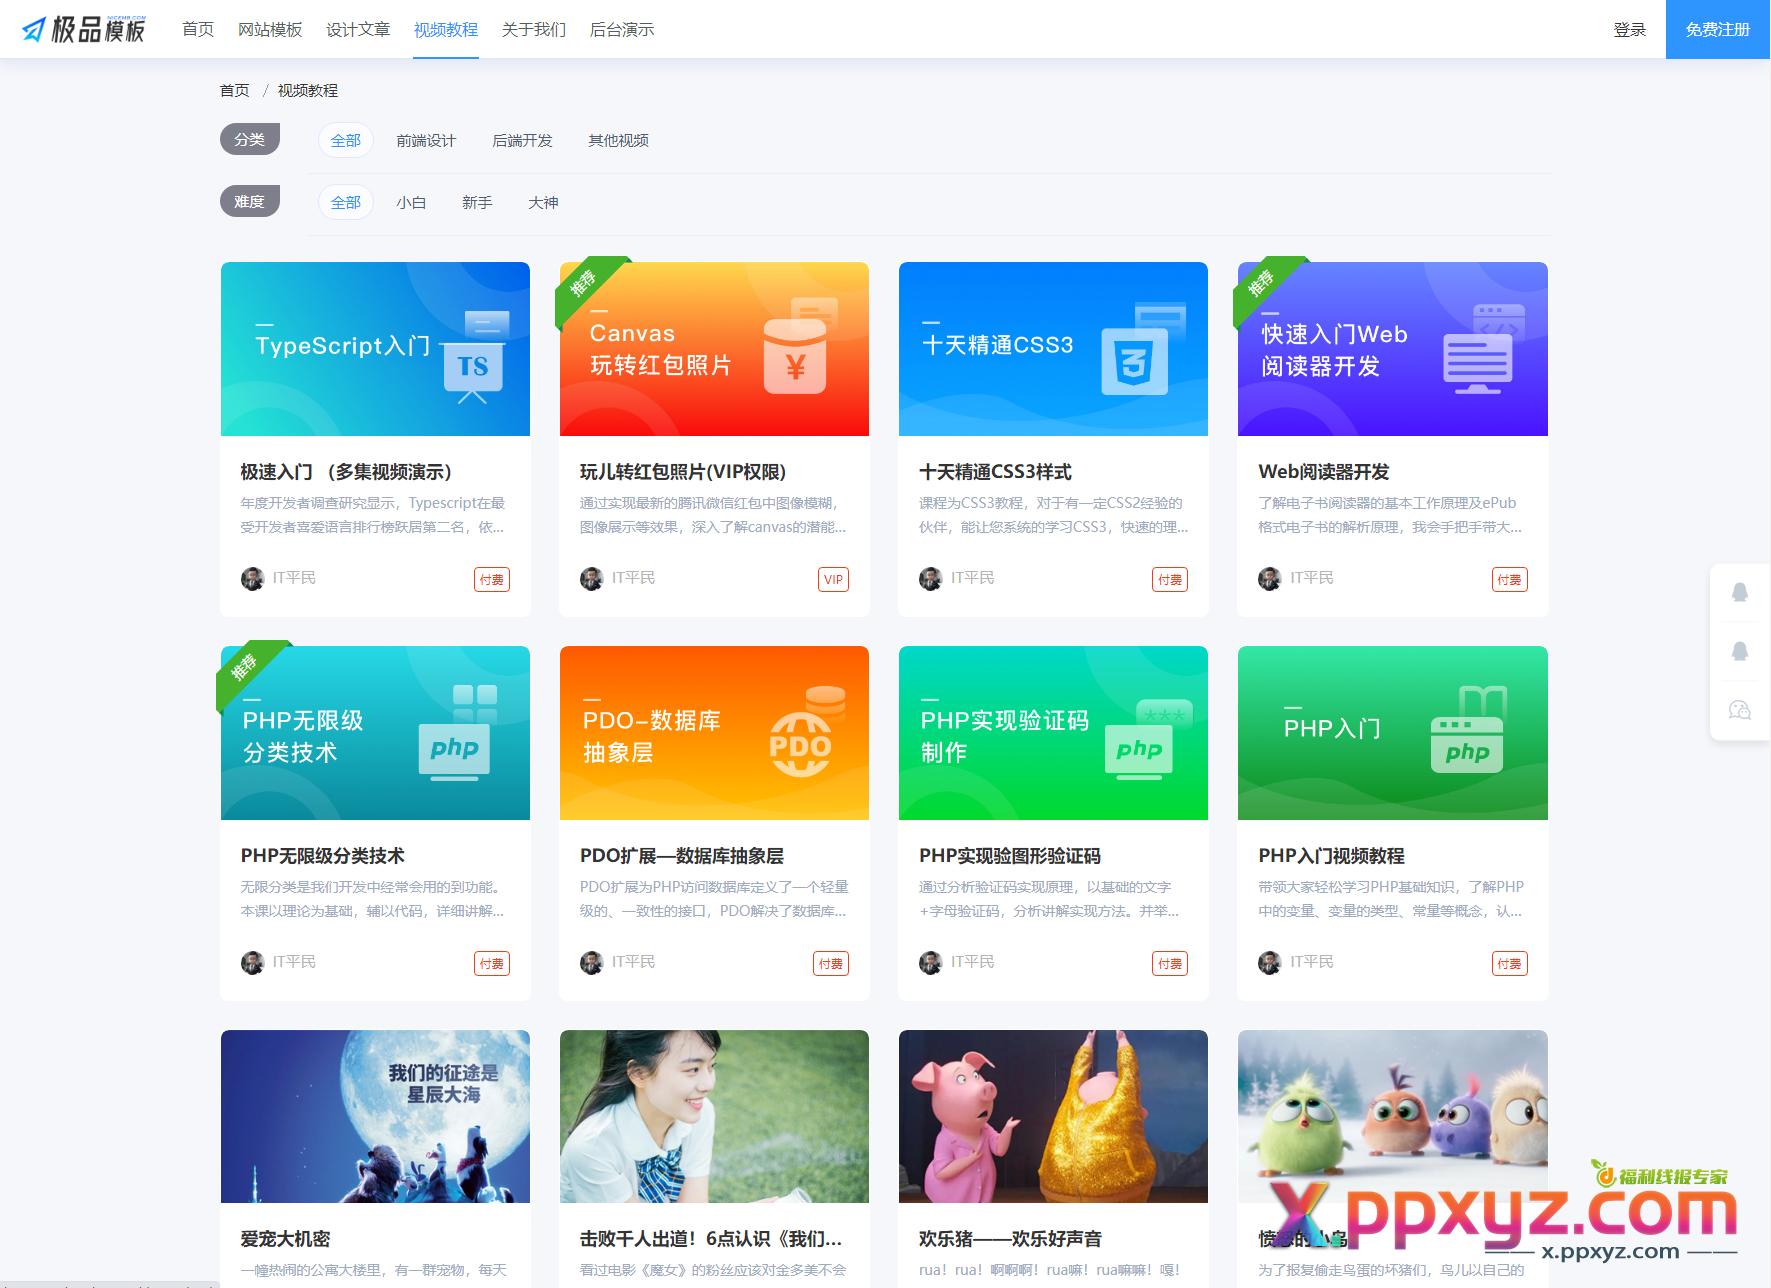1771x1288 pixels.
Task: Click author avatar on 十天精通CSS3样式 card
Action: 930,579
